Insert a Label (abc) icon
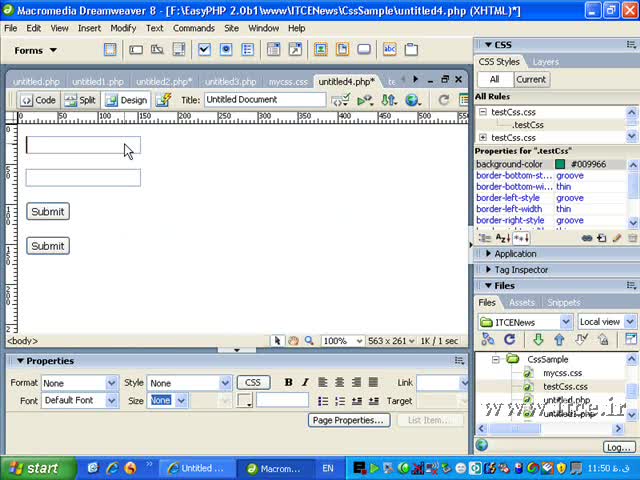 pyautogui.click(x=390, y=50)
